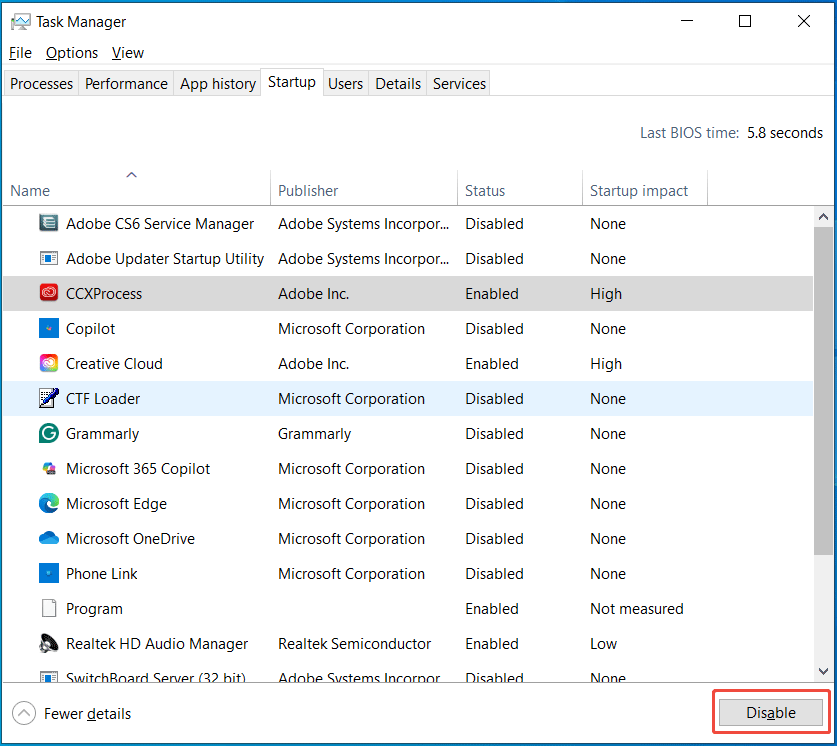The height and width of the screenshot is (746, 837).
Task: Click the scrollbar up arrow
Action: [x=823, y=217]
